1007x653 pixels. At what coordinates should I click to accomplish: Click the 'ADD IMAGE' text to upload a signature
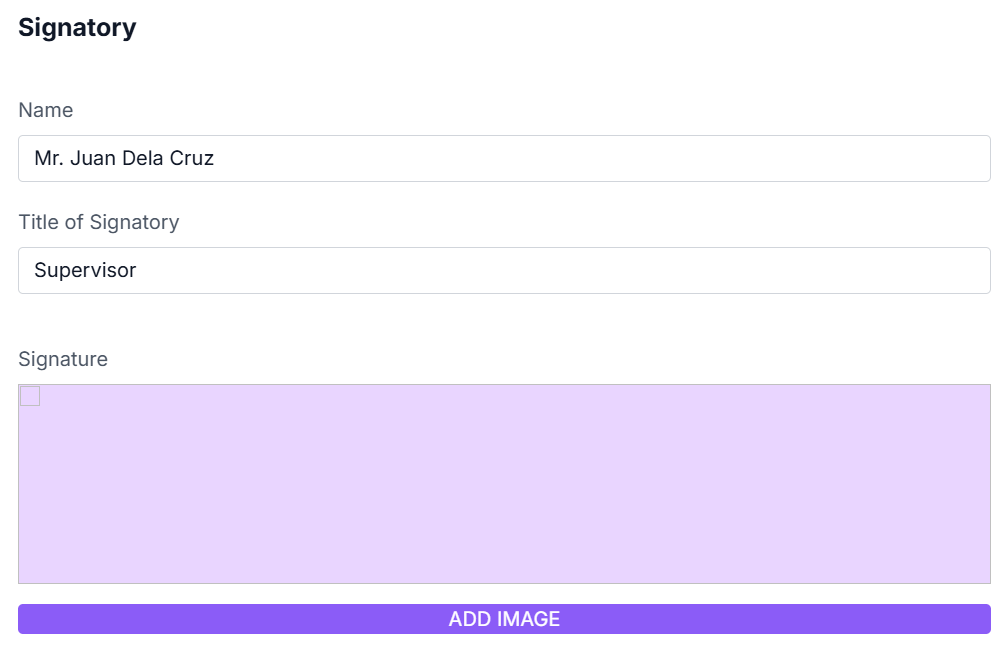coord(504,619)
